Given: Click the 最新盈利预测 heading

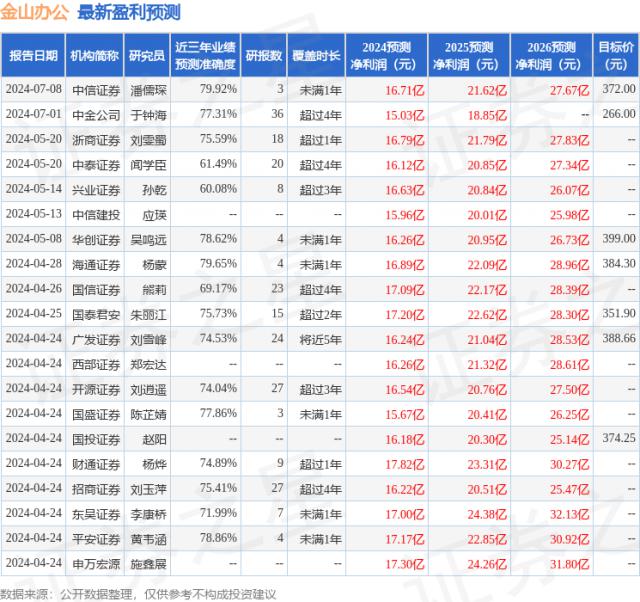Looking at the screenshot, I should pos(129,12).
